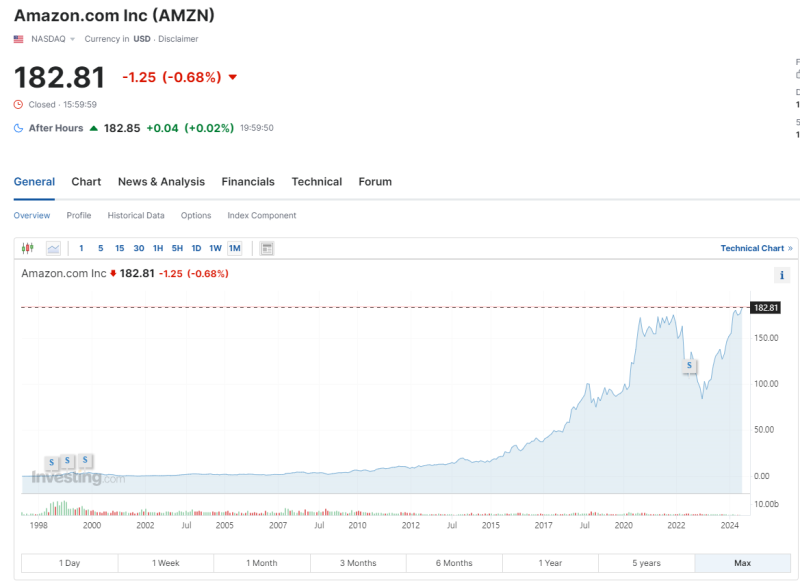This screenshot has width=800, height=581.
Task: Go to the Overview sub-tab
Action: click(32, 216)
